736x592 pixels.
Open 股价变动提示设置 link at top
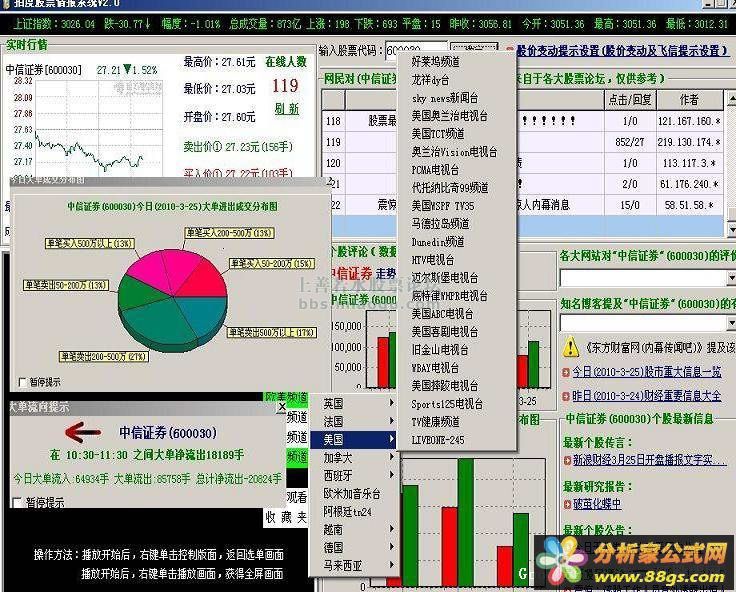[x=622, y=50]
